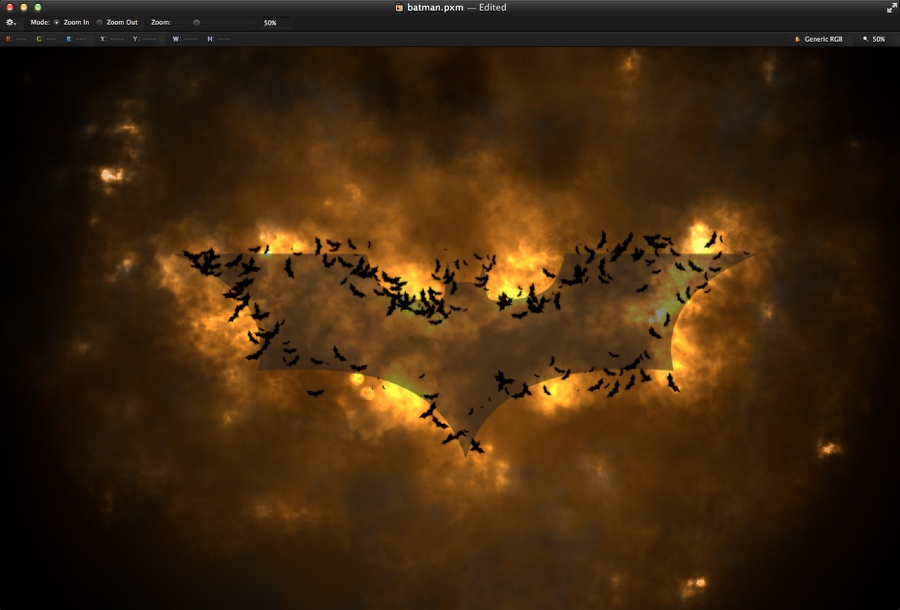Enter full screen with the arrows icon
The image size is (900, 610).
pyautogui.click(x=891, y=7)
